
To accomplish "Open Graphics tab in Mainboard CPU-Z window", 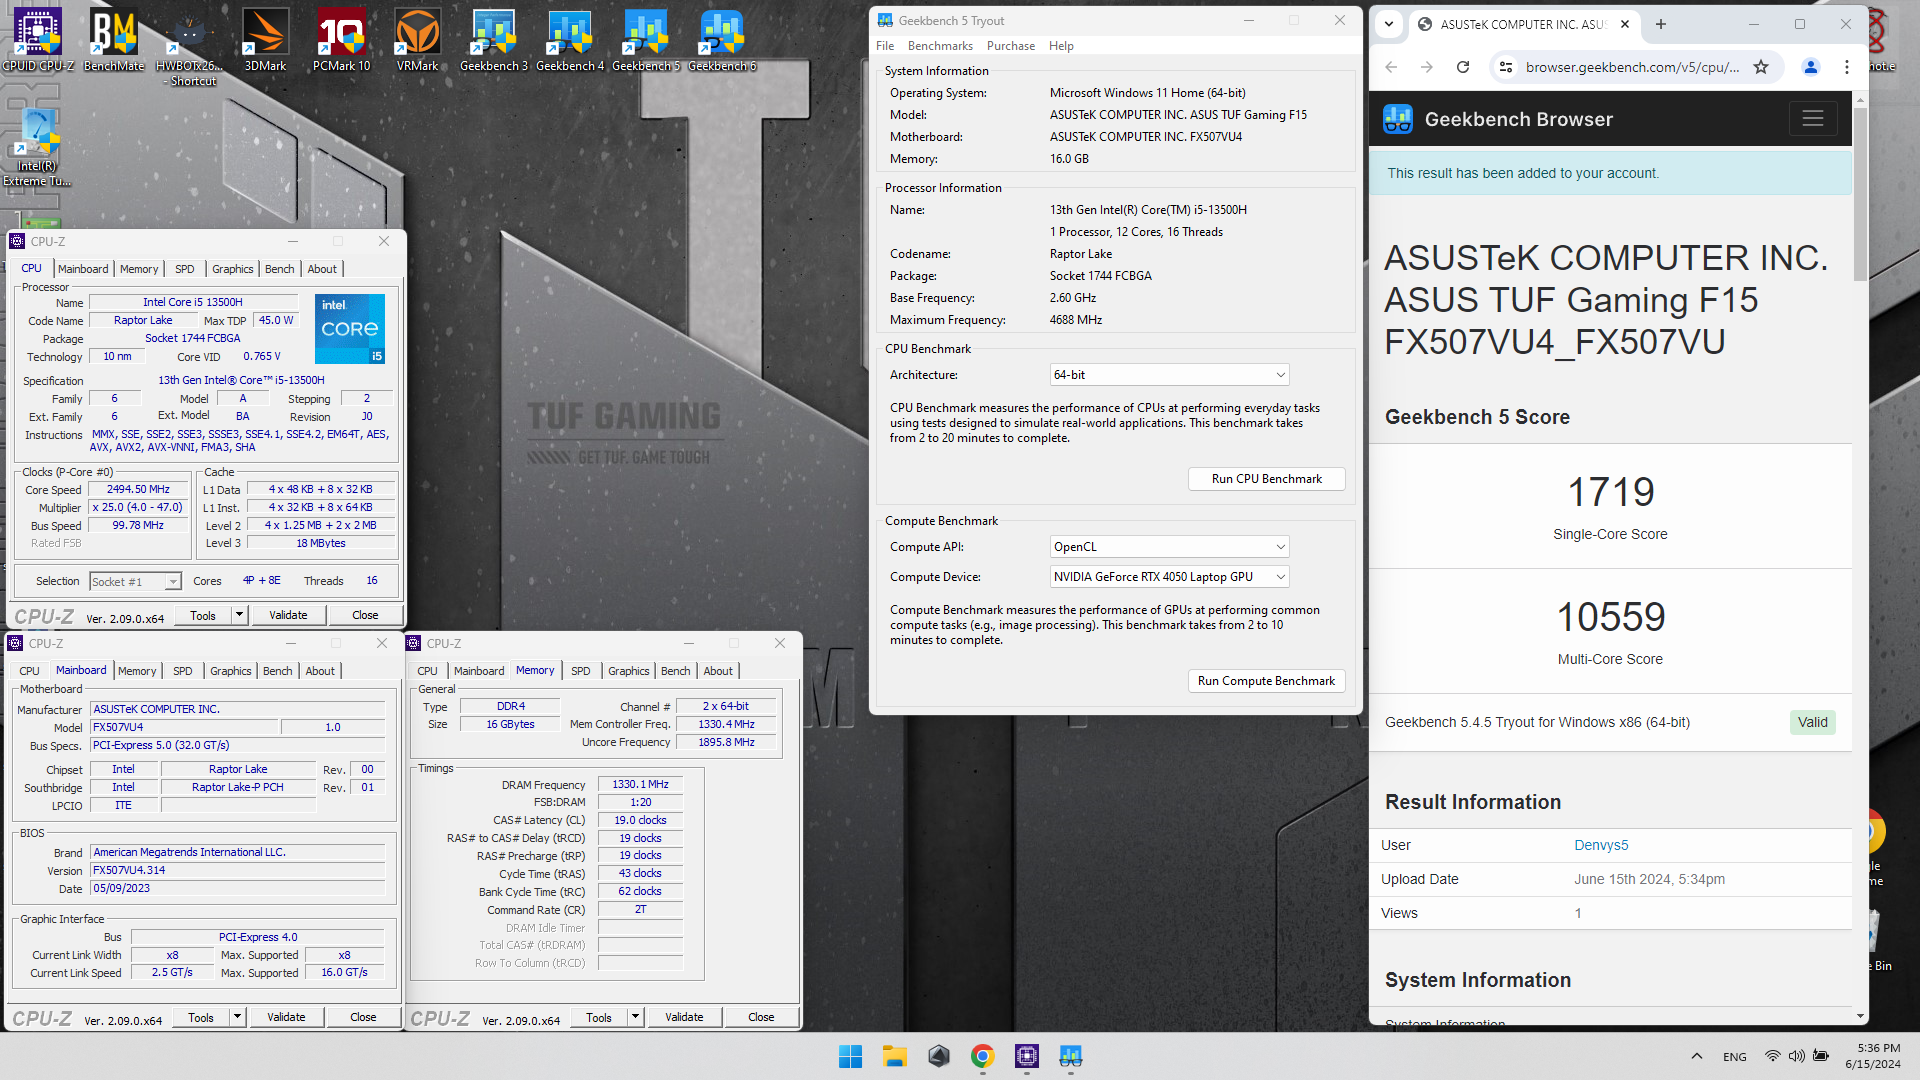I will (230, 671).
